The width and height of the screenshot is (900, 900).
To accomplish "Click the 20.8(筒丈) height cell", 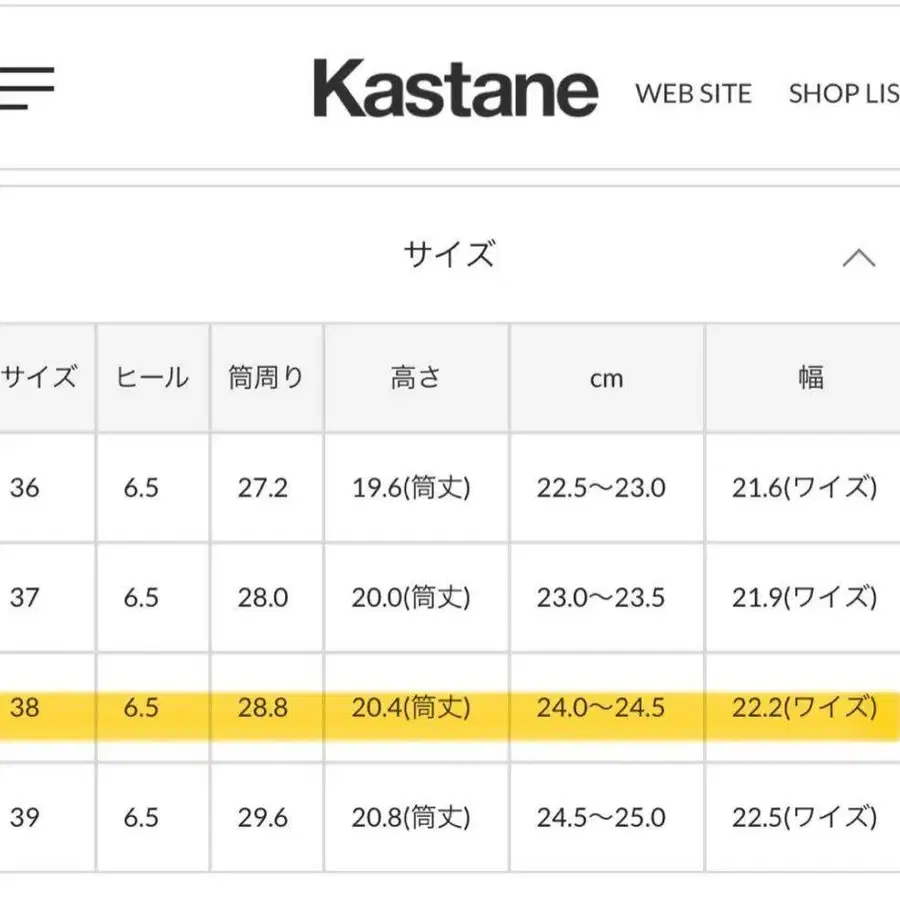I will point(411,818).
